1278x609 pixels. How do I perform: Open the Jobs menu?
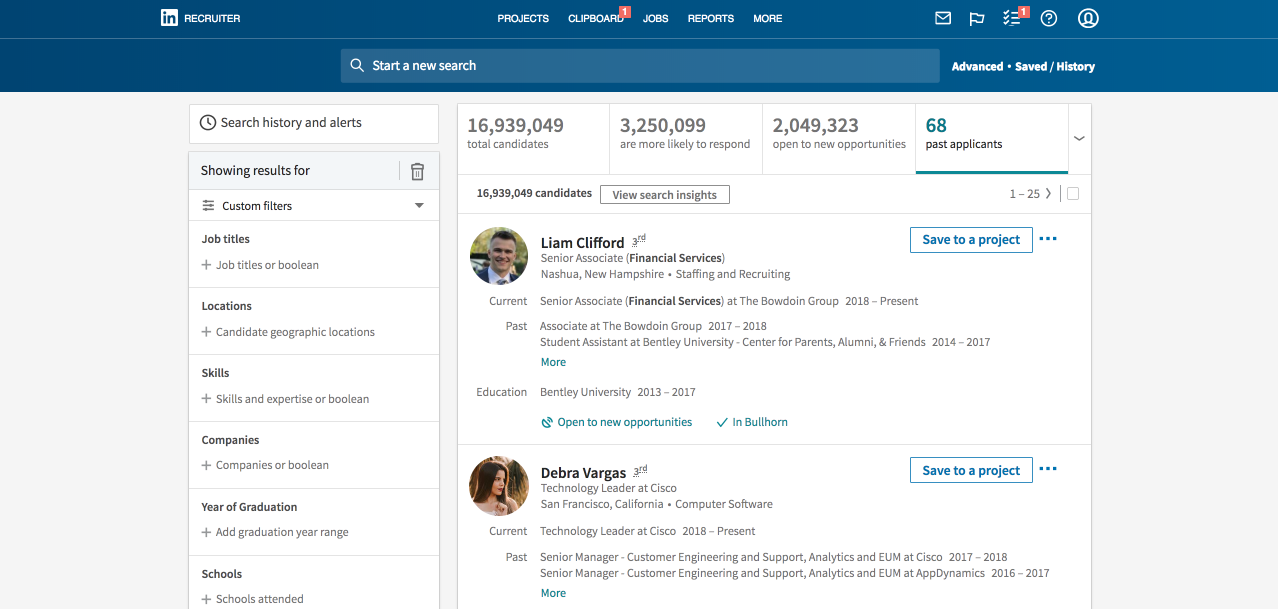[x=656, y=19]
